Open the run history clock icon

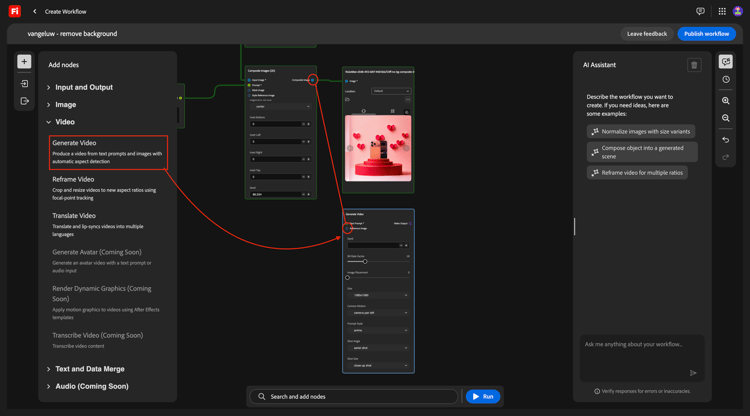coord(726,79)
